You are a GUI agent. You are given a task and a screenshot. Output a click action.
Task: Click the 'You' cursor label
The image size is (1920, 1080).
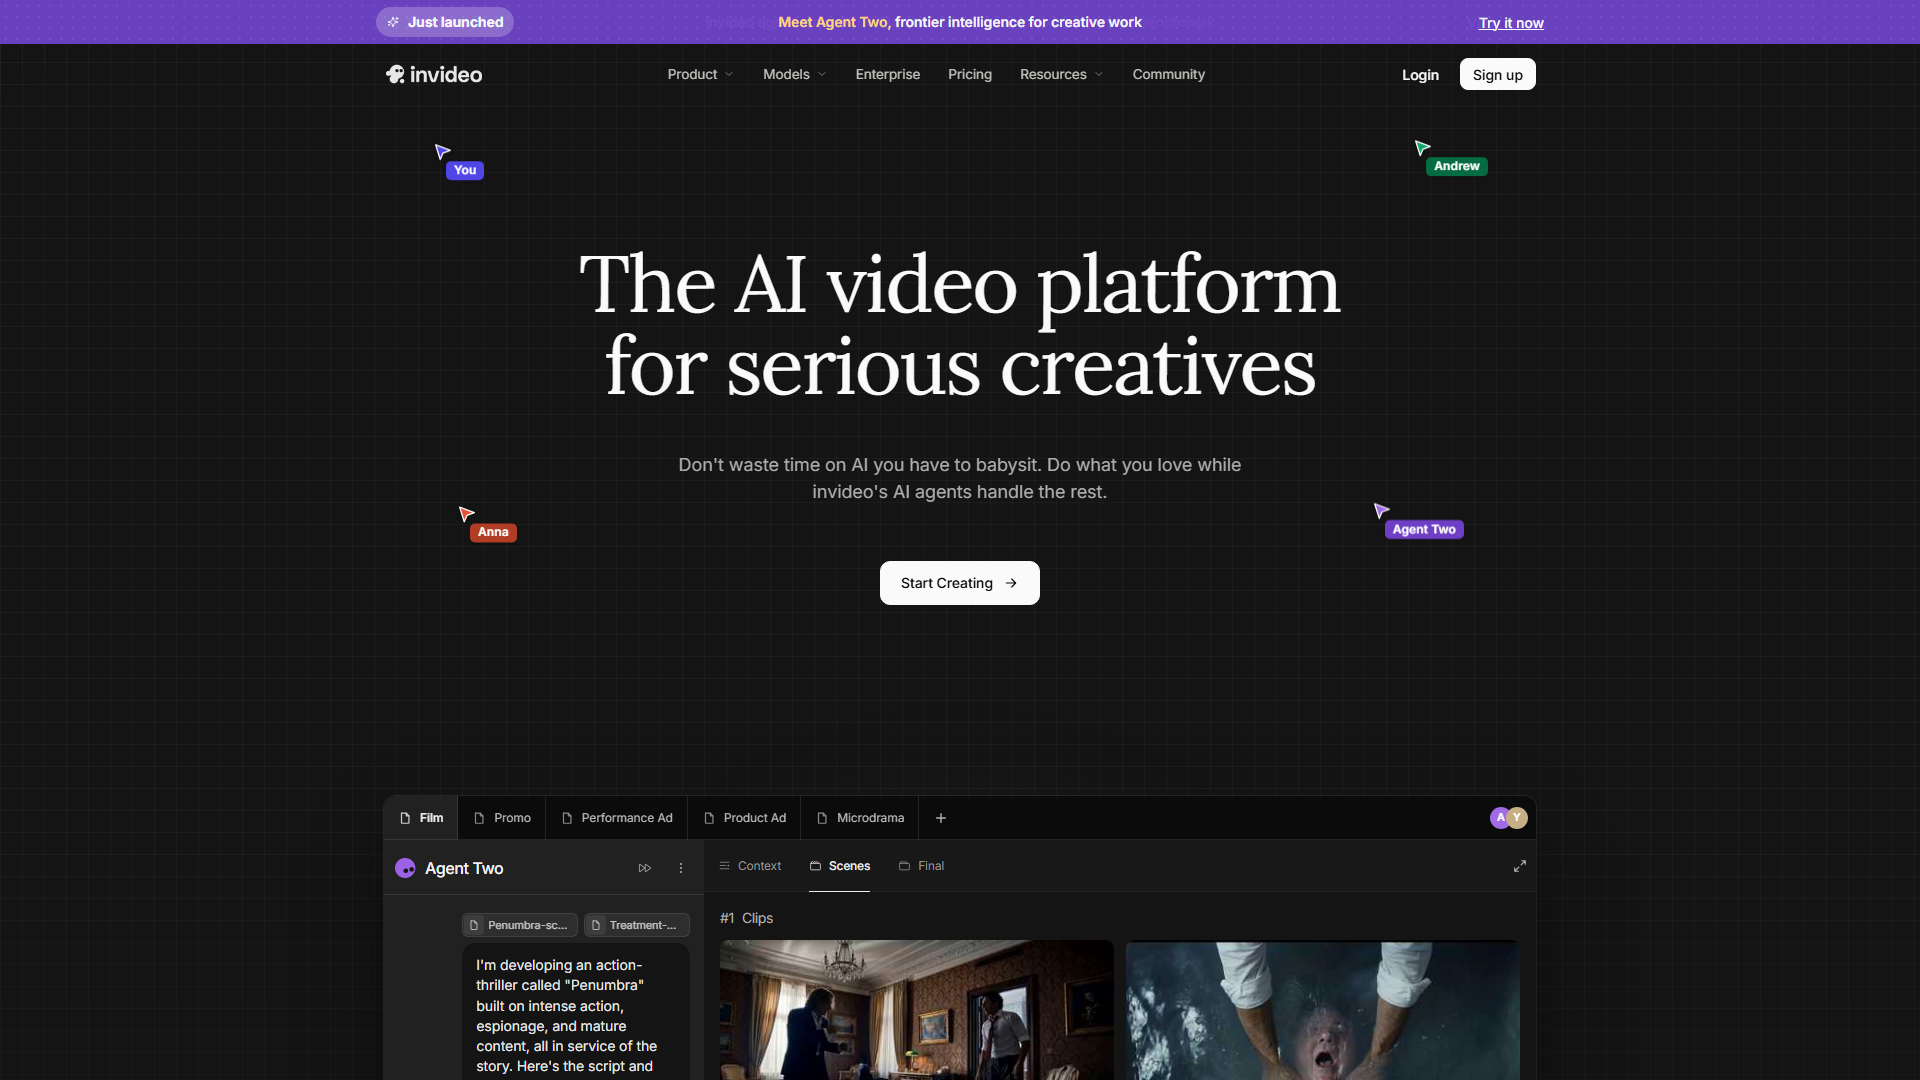pos(465,170)
